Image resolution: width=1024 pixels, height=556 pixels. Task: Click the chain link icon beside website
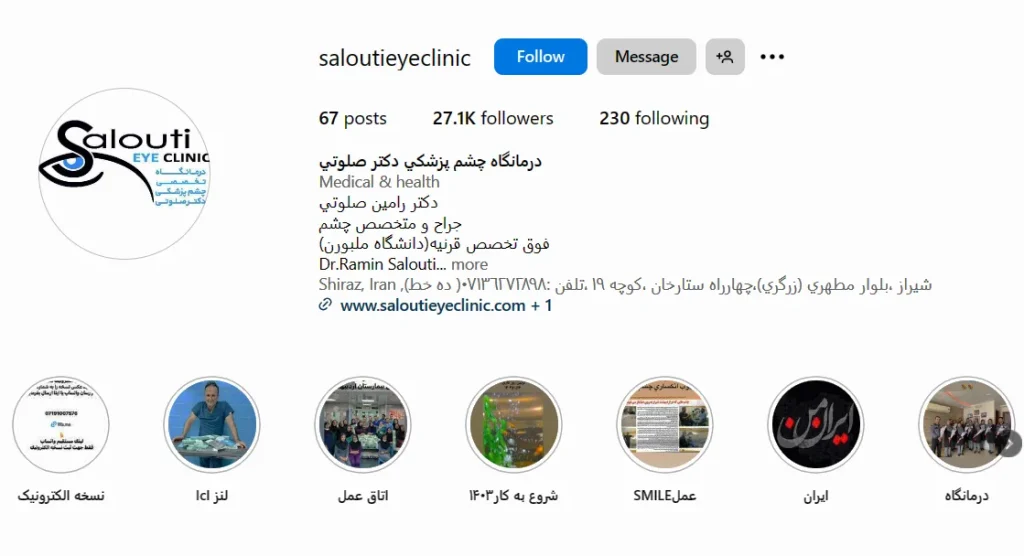325,304
